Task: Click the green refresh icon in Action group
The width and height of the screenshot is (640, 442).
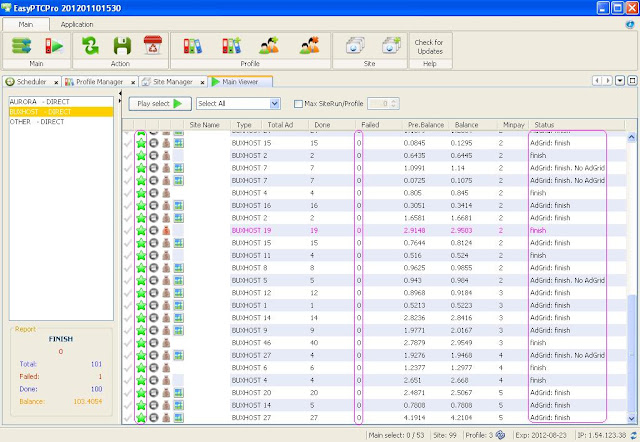Action: click(90, 45)
